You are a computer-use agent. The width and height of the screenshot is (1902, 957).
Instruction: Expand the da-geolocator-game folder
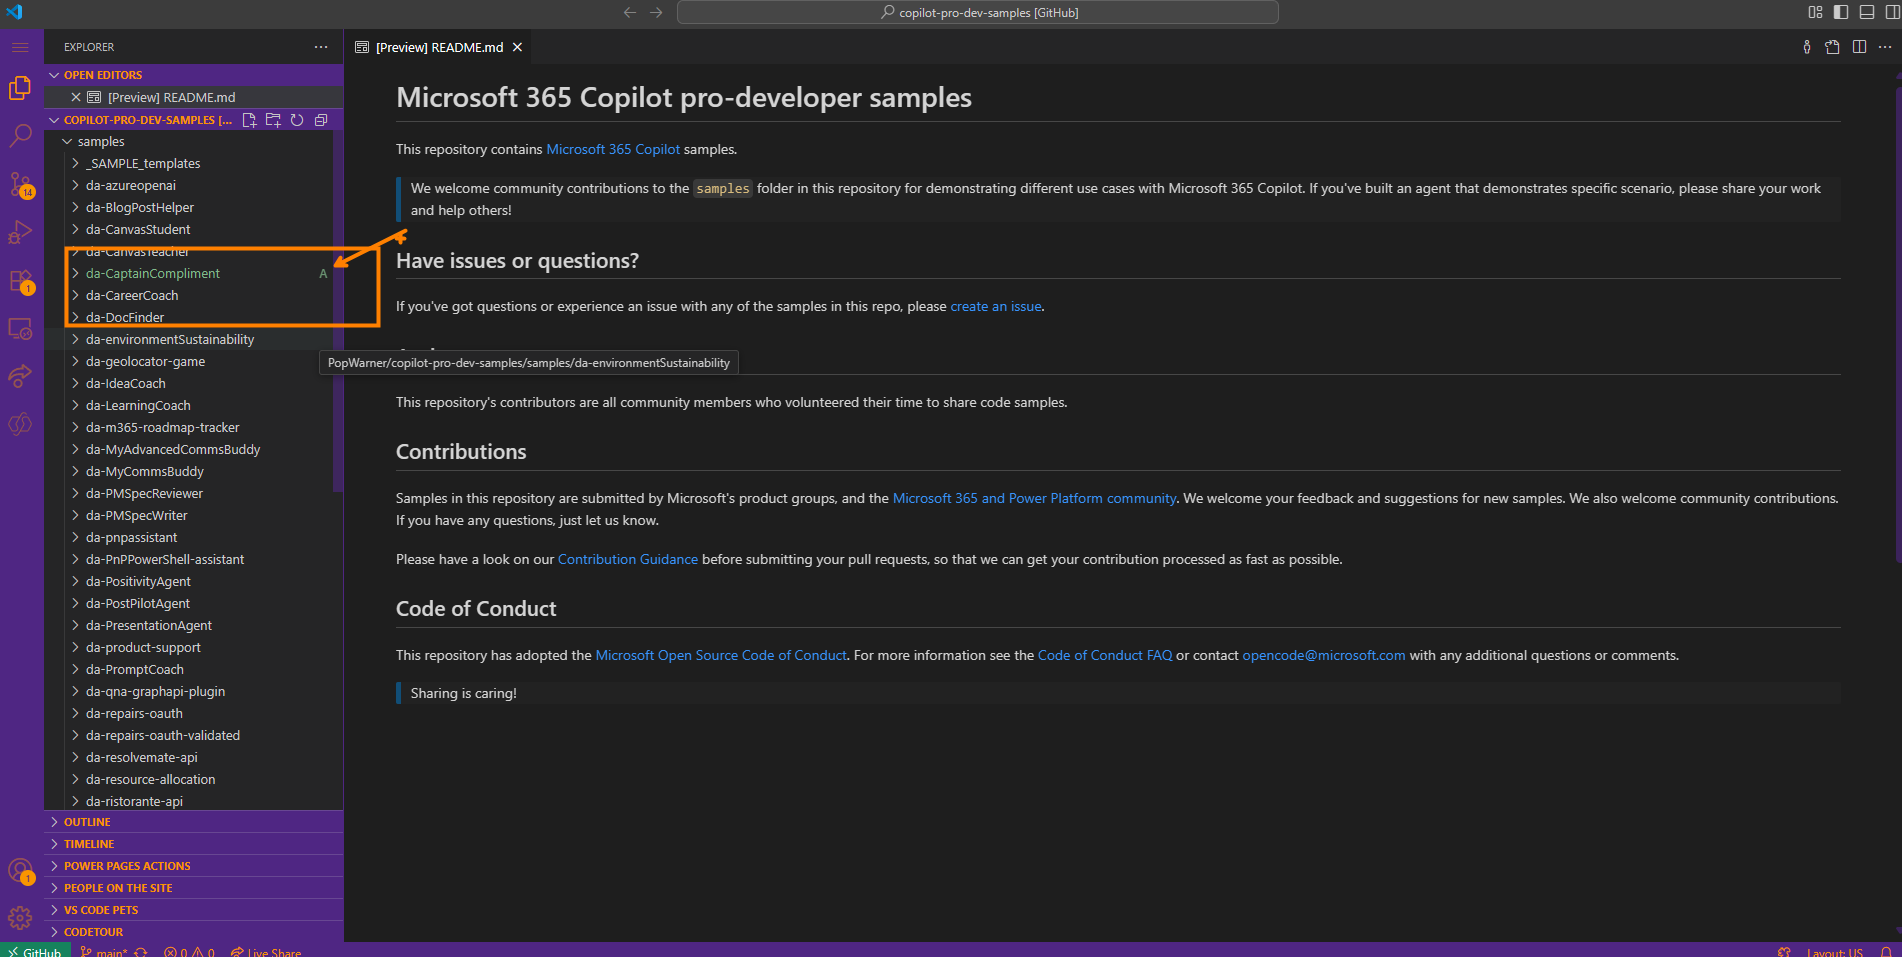(188, 362)
